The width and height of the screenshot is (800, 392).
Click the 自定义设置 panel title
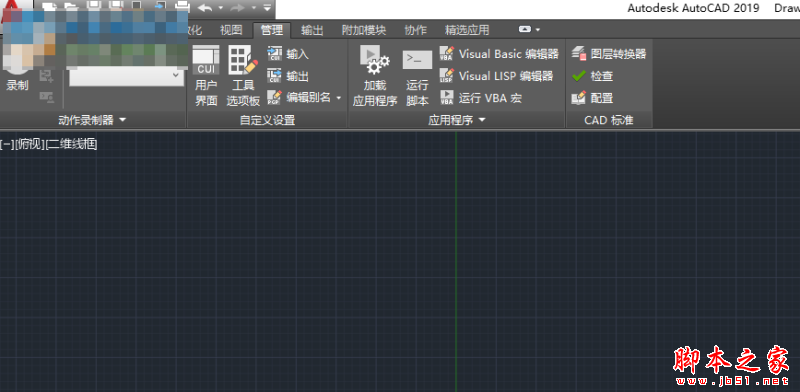(x=267, y=120)
